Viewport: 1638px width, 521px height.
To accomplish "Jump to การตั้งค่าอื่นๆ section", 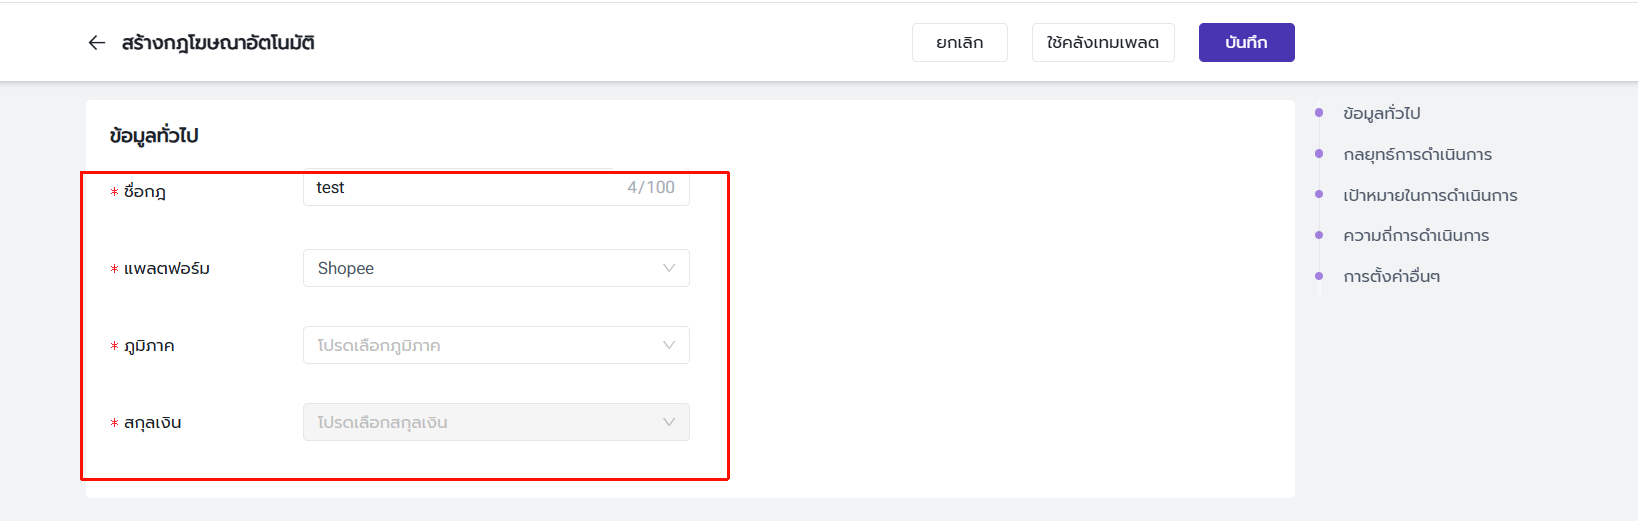I will click(x=1391, y=276).
